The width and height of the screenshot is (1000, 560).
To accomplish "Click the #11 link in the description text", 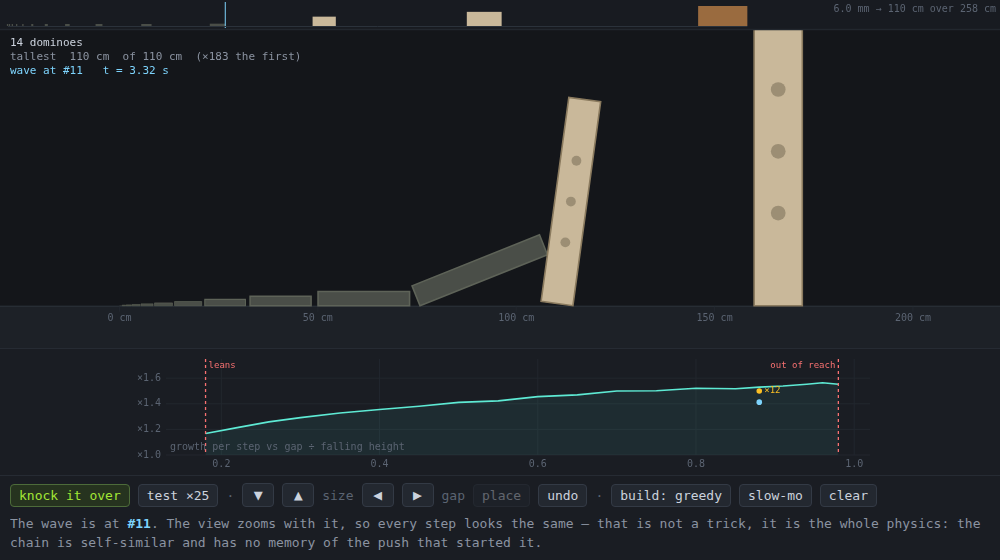I will point(138,524).
